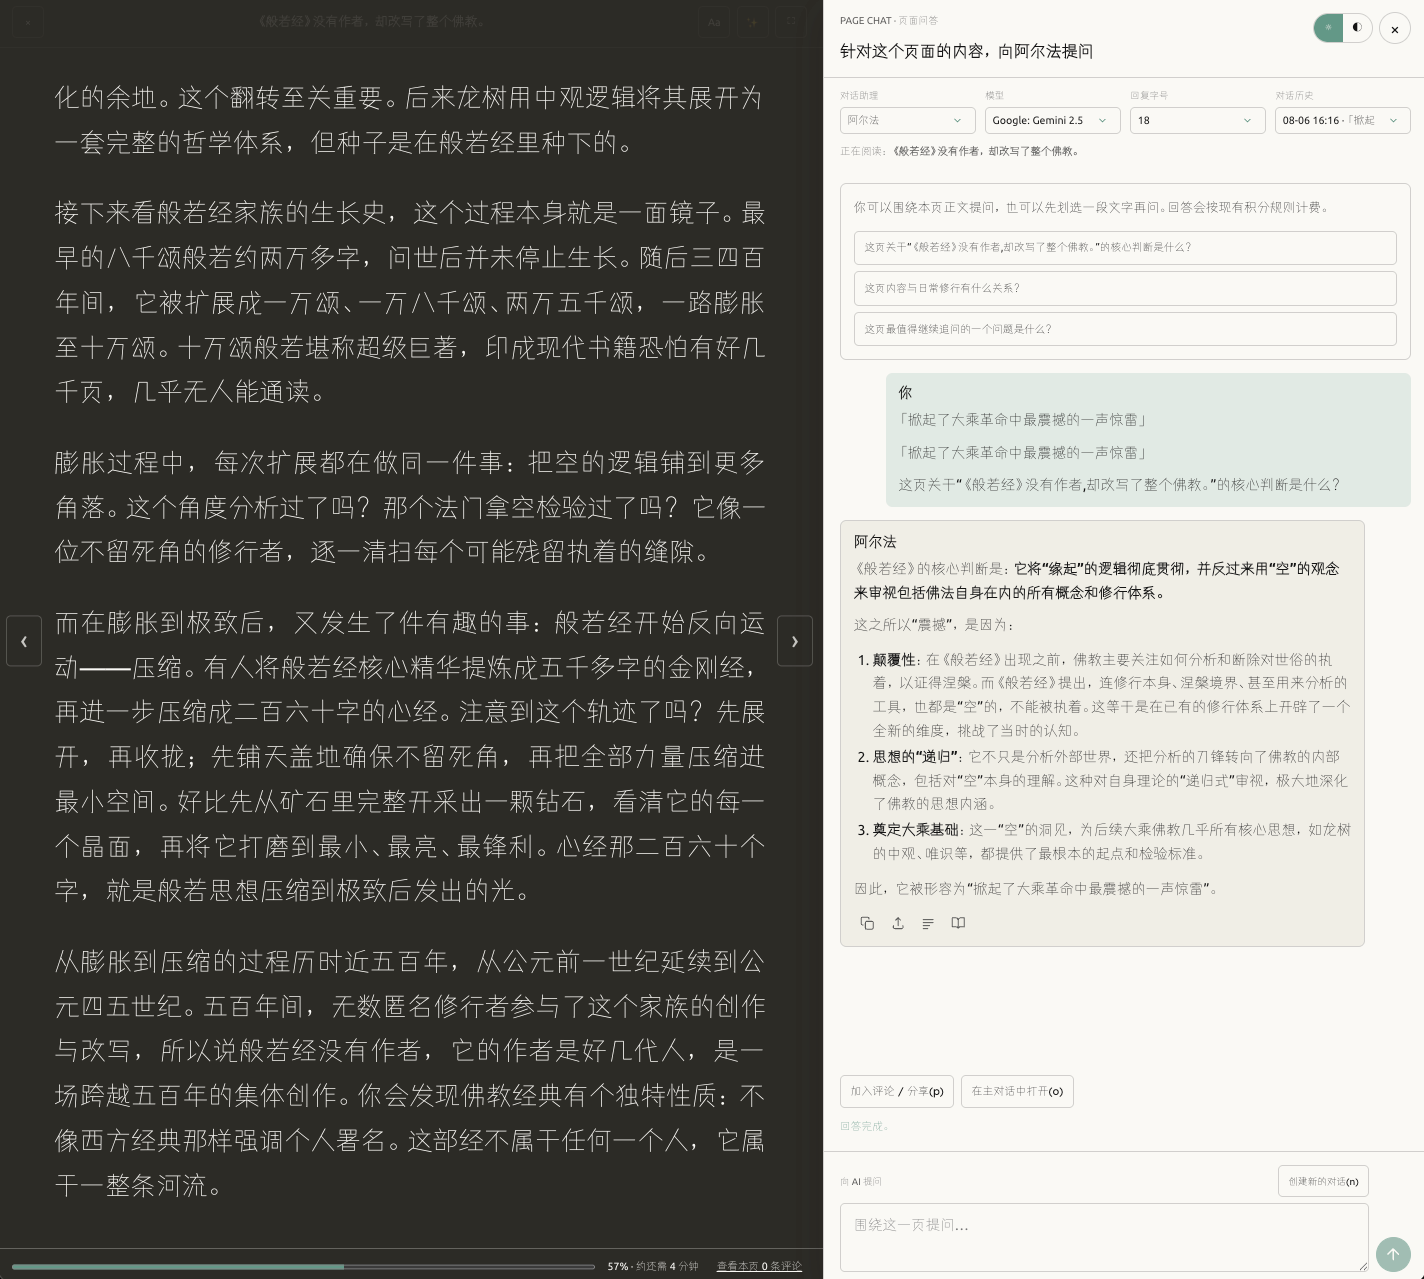Viewport: 1424px width, 1279px height.
Task: Focus the 围绕这一页提问… text box
Action: click(1104, 1238)
